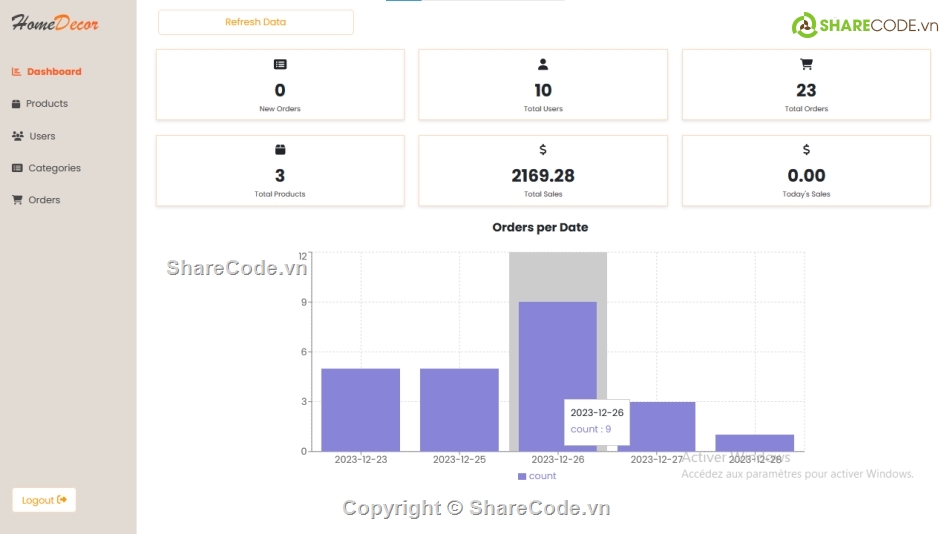Click the HomeDecor logo
950x534 pixels.
click(55, 23)
